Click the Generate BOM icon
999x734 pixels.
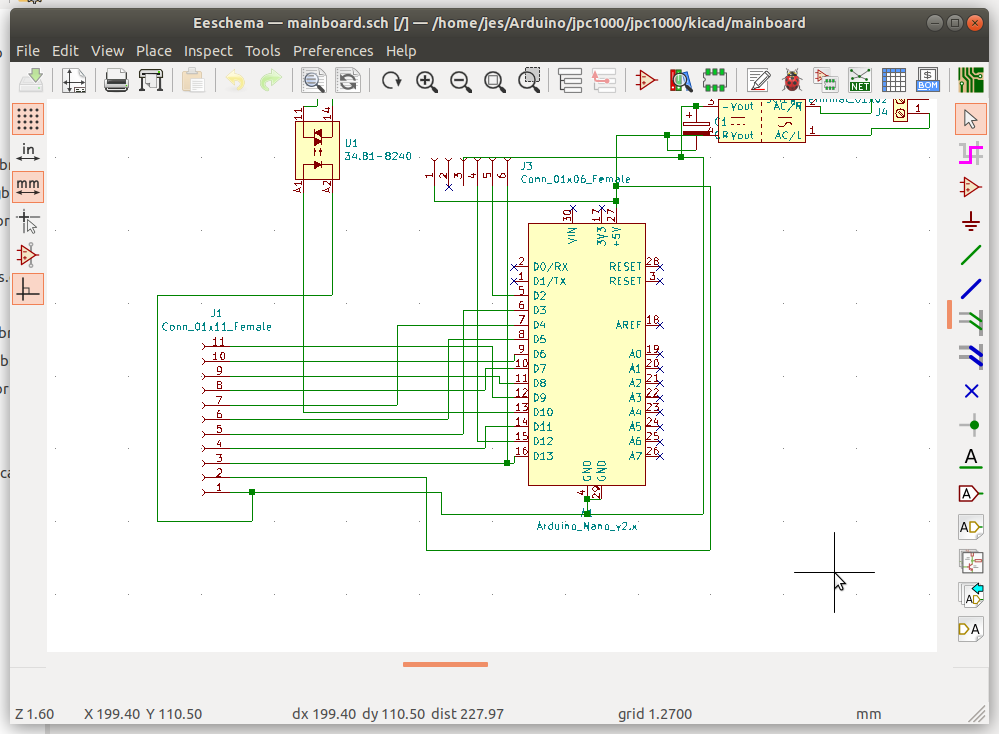[x=928, y=81]
